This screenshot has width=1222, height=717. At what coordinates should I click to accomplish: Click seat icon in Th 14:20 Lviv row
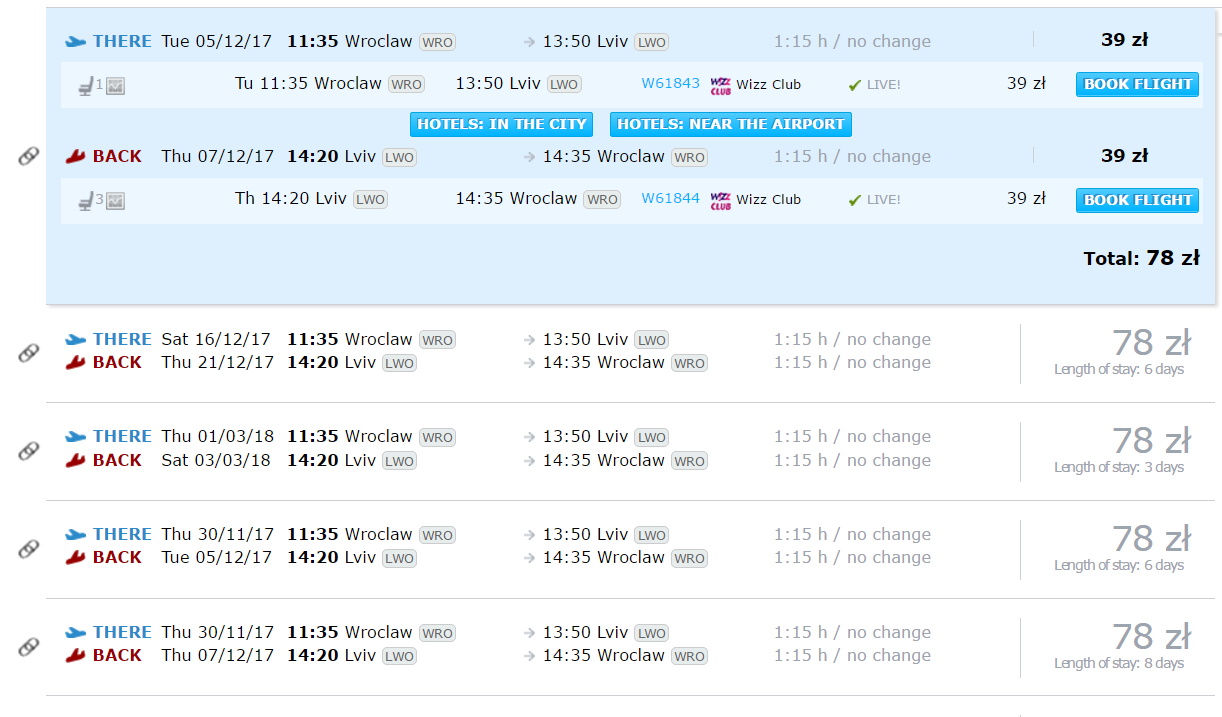tap(87, 201)
